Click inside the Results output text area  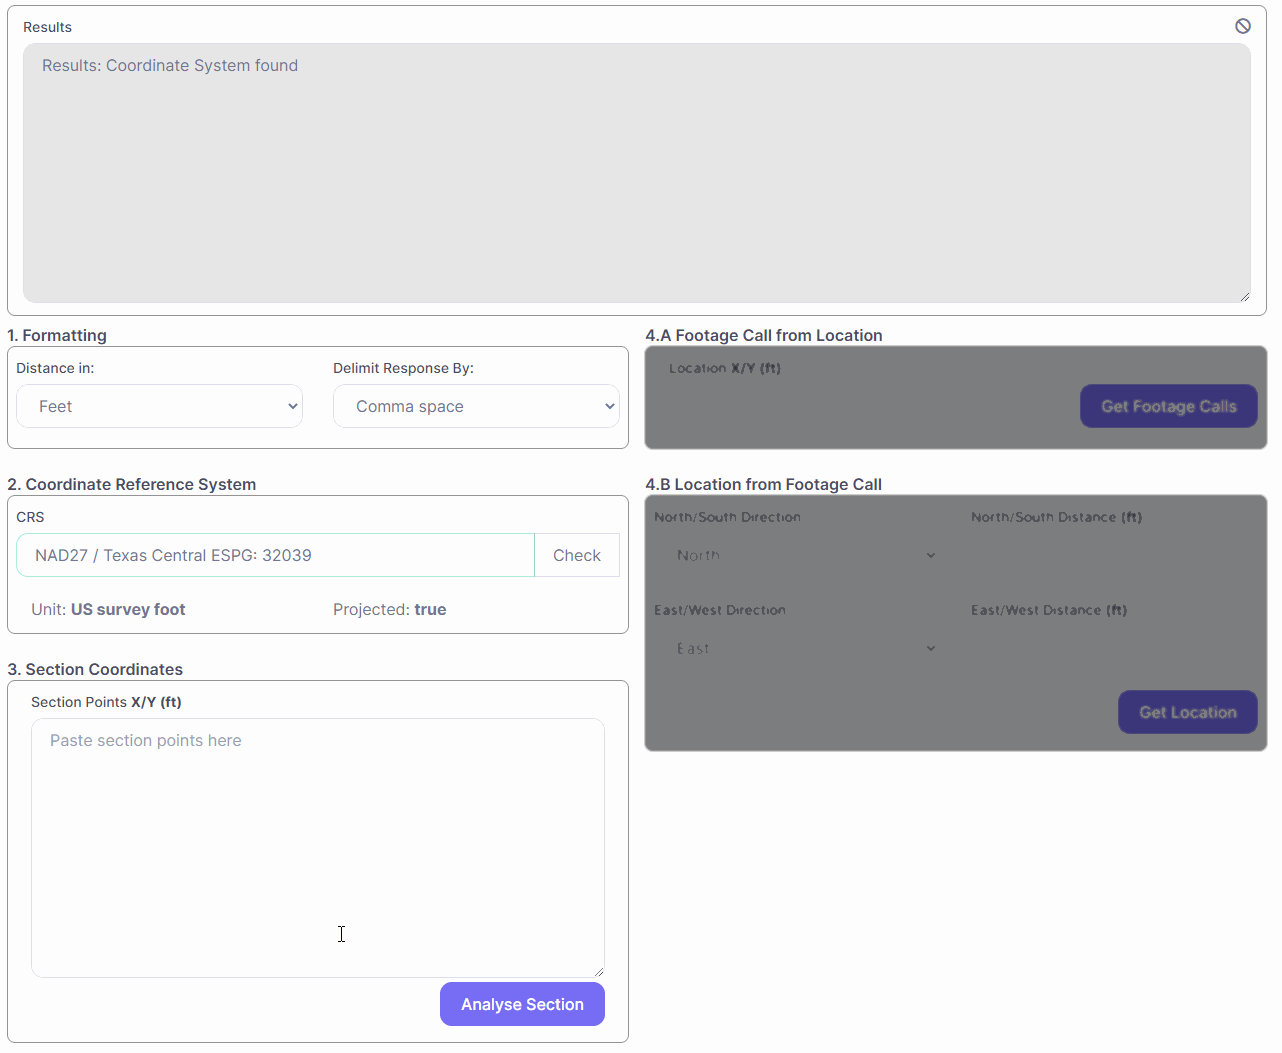[x=636, y=173]
